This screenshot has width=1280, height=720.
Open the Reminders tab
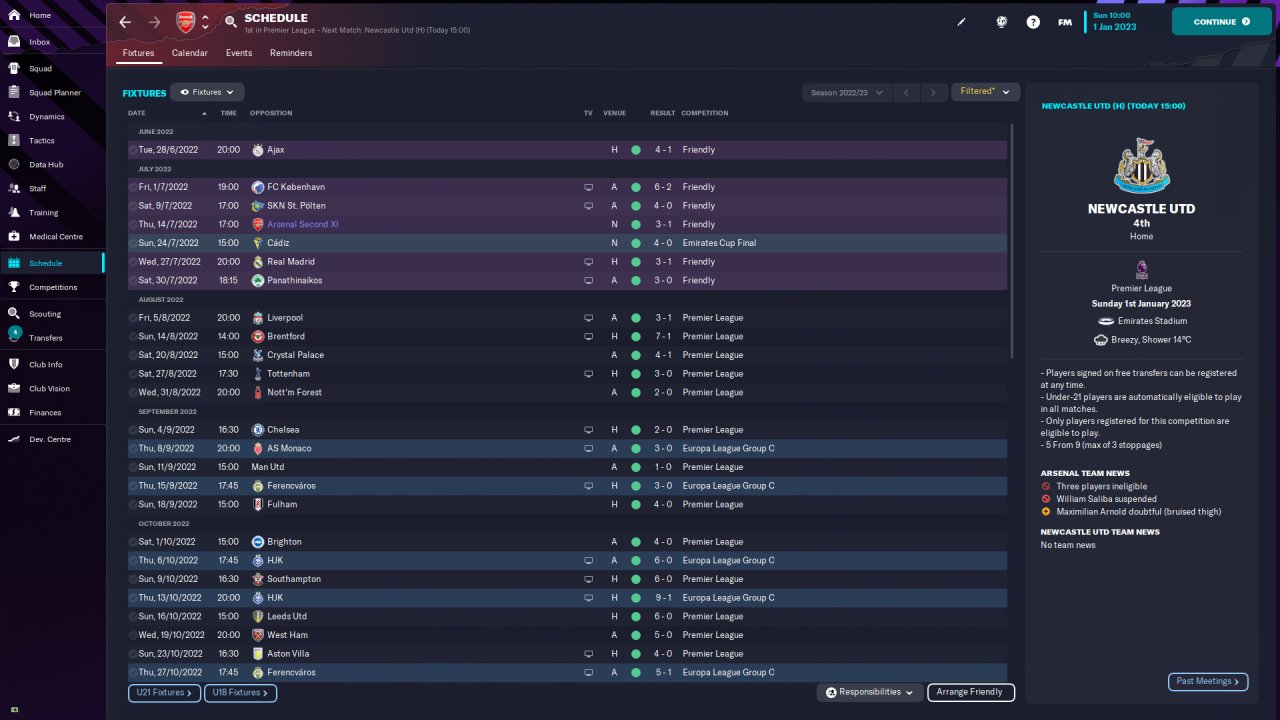coord(291,53)
